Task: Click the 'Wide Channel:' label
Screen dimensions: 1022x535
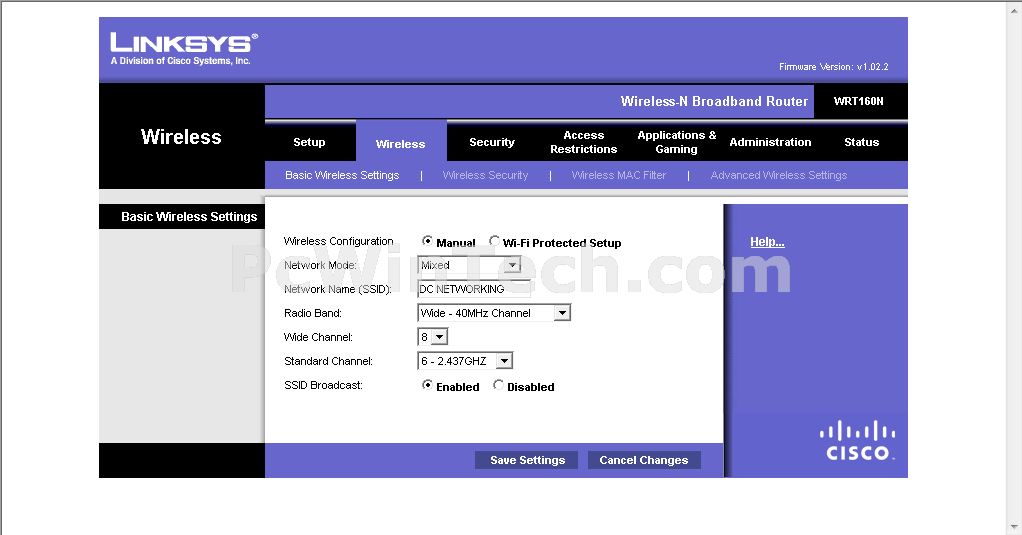Action: pyautogui.click(x=318, y=337)
